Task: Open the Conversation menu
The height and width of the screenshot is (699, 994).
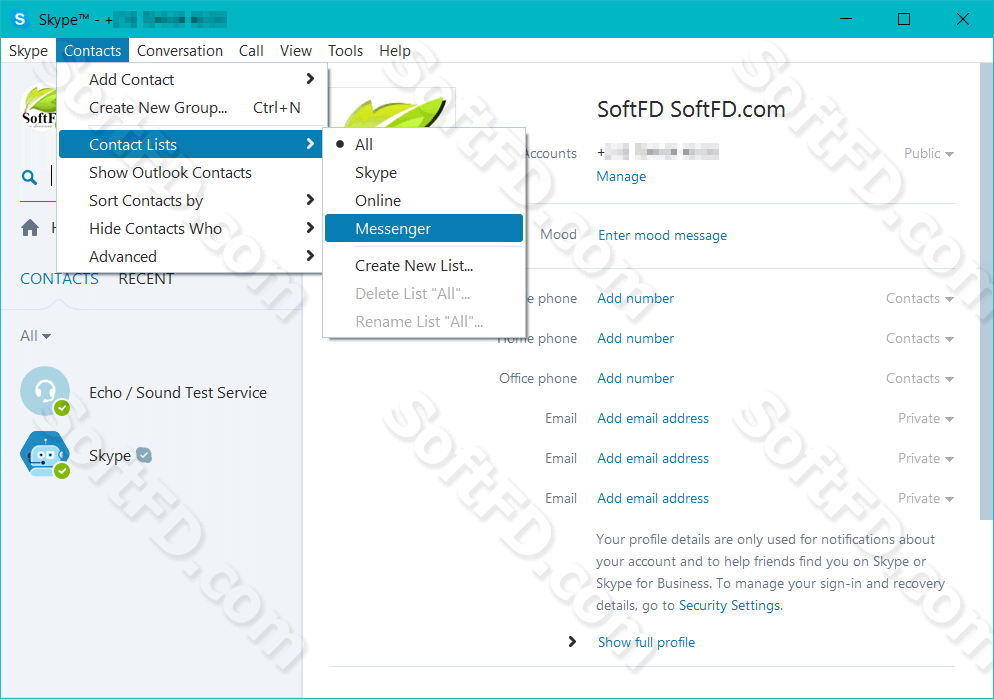Action: [x=179, y=51]
